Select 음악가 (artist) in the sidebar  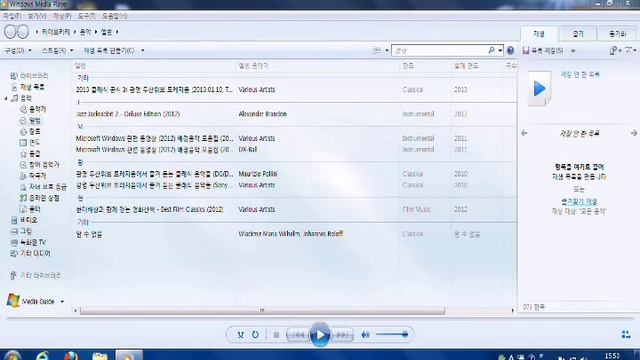click(38, 109)
